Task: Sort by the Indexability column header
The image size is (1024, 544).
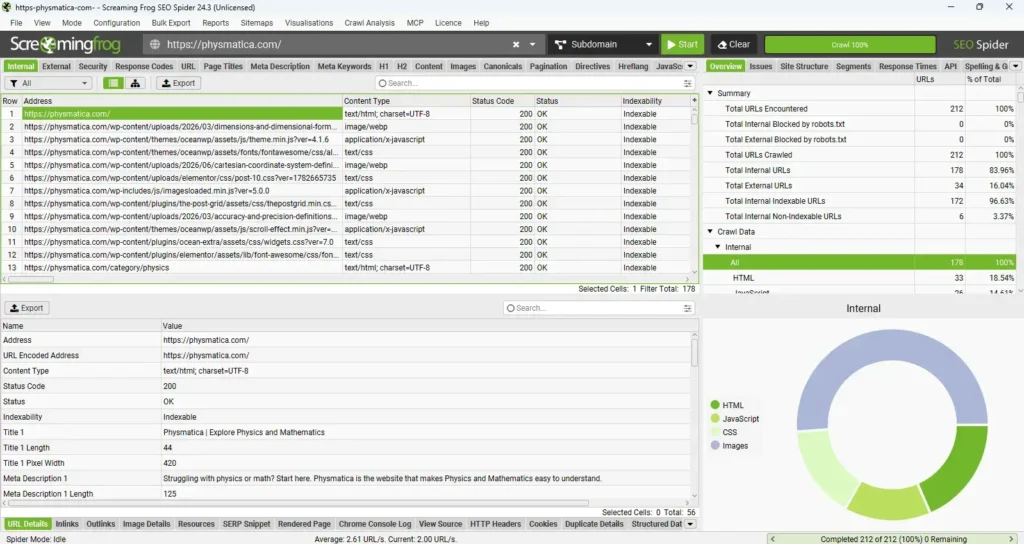Action: [655, 101]
